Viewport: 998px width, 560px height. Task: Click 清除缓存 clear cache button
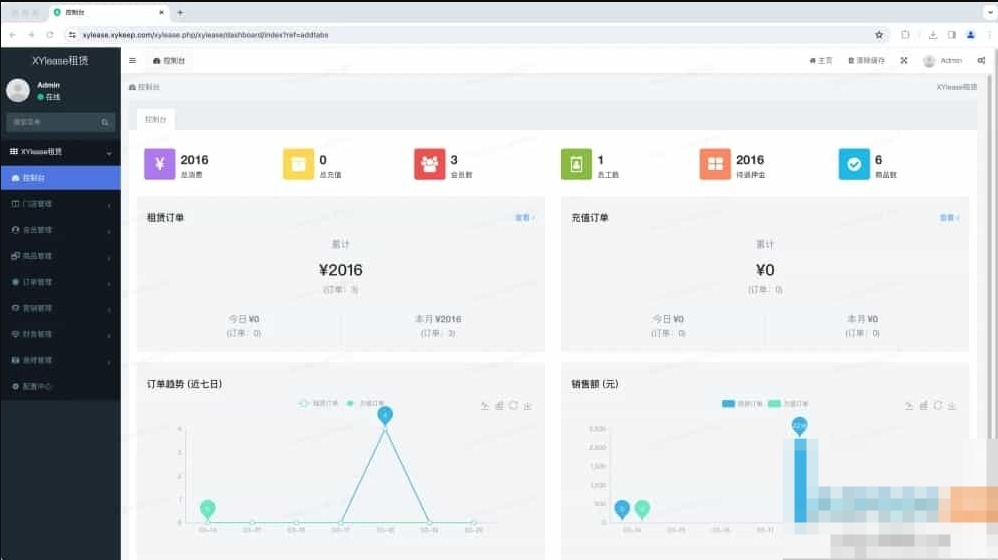tap(866, 60)
